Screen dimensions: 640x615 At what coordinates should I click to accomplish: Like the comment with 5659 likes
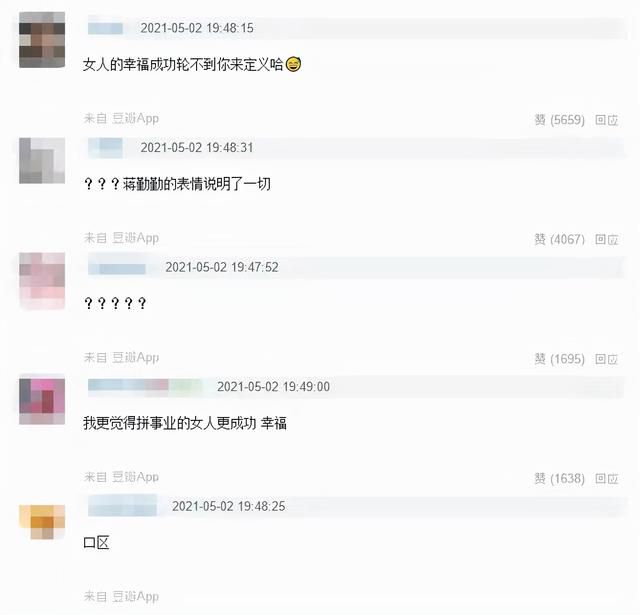click(x=560, y=120)
